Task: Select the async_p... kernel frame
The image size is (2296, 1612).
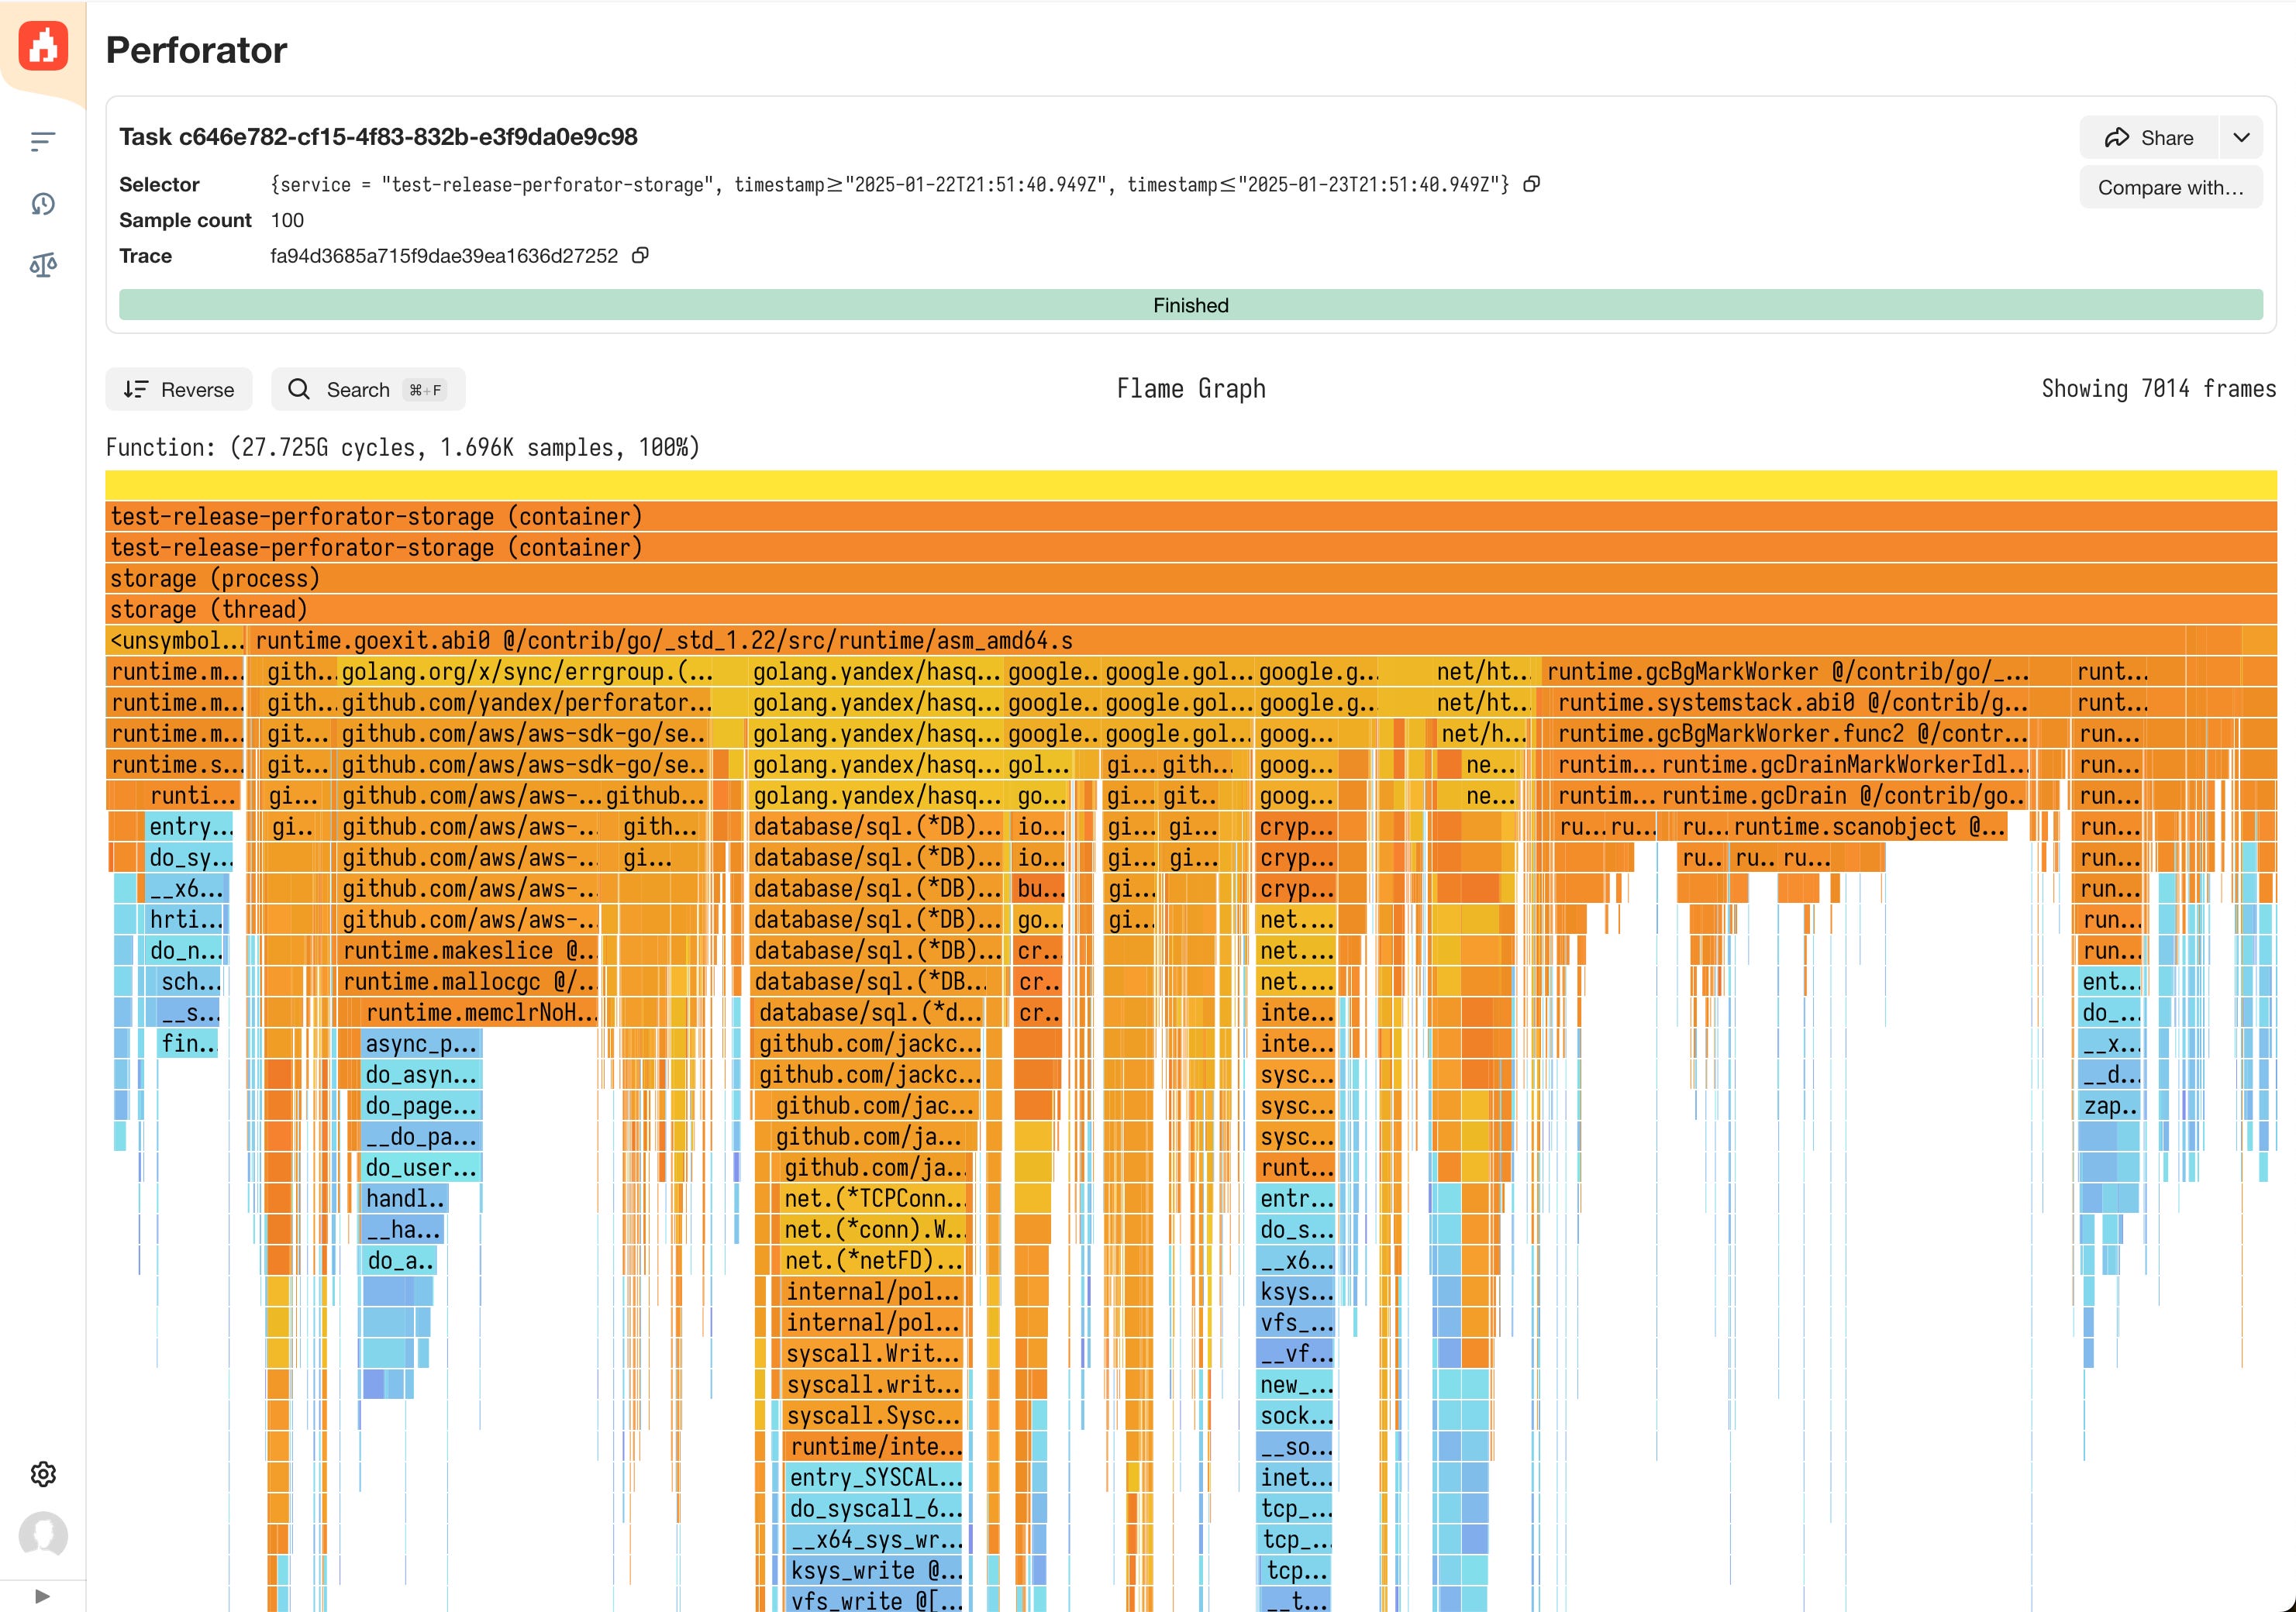Action: point(421,1043)
